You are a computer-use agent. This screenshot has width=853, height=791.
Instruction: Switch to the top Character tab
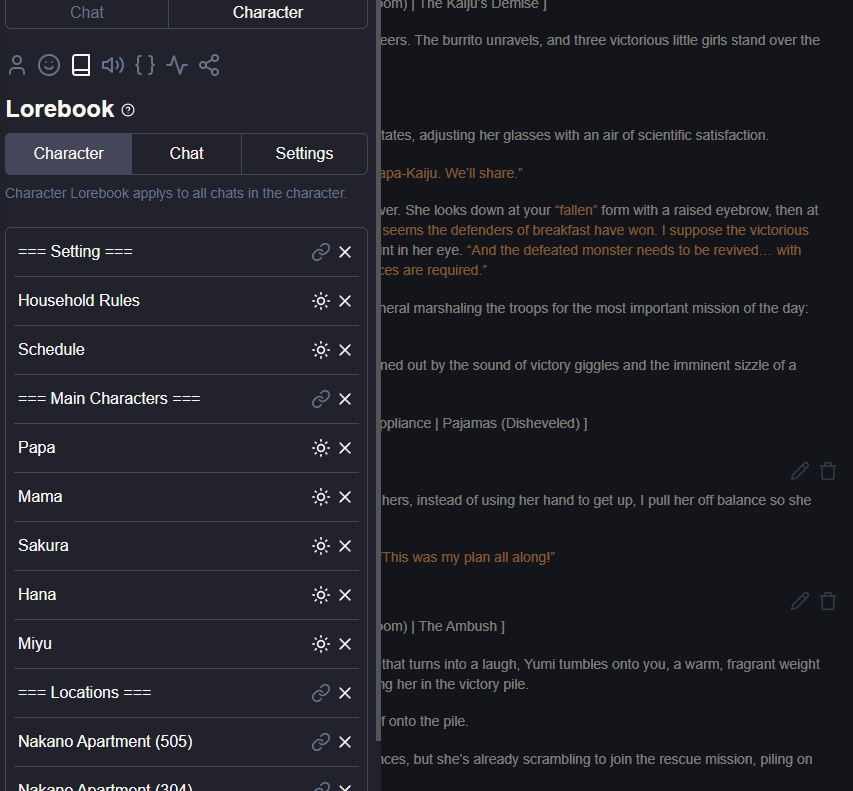[x=268, y=13]
